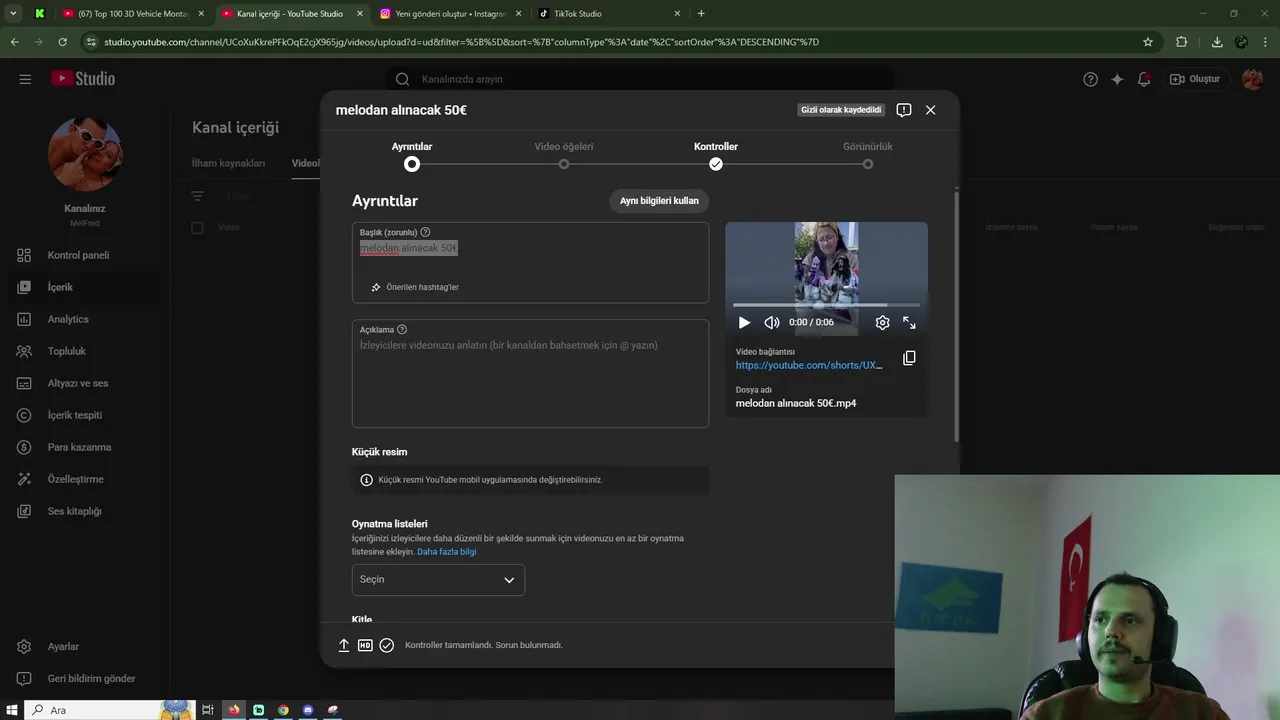Viewport: 1280px width, 720px height.
Task: Click Aynı bilgileri kullan button
Action: pyautogui.click(x=659, y=201)
